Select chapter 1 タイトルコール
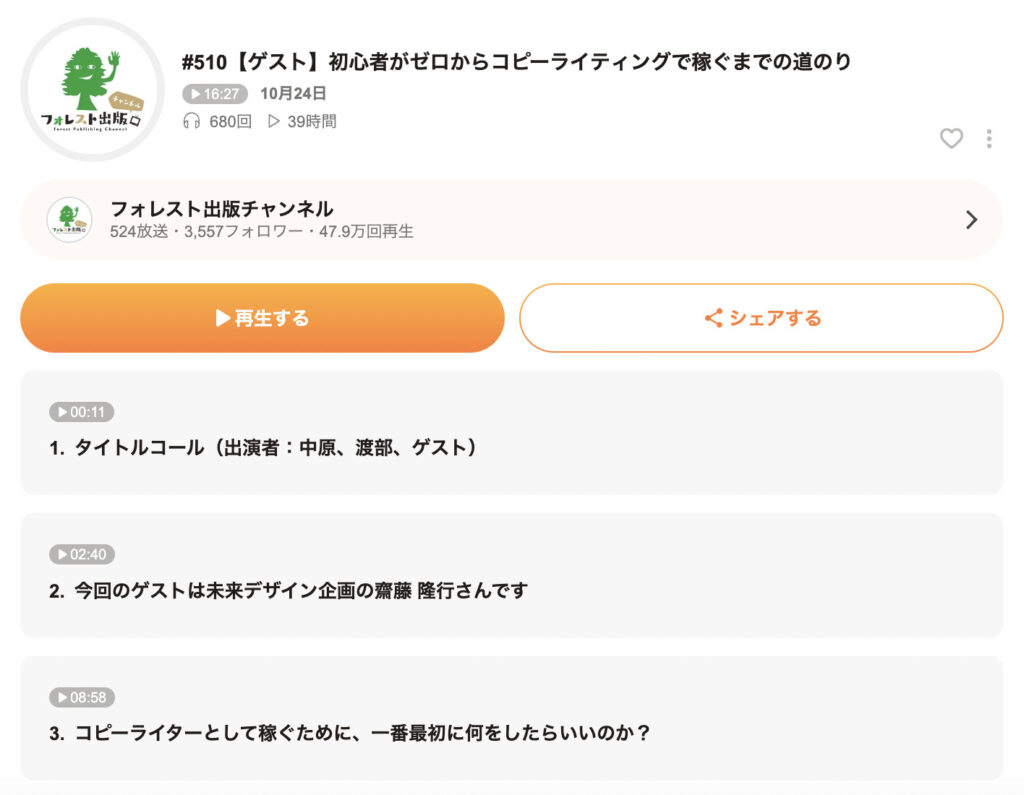 click(511, 432)
